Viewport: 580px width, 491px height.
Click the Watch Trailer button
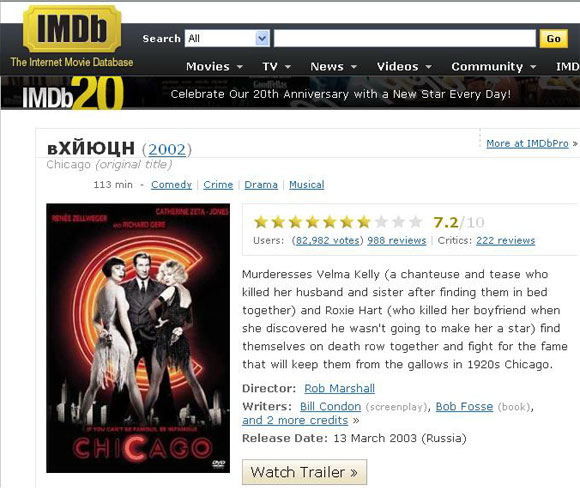tap(304, 472)
